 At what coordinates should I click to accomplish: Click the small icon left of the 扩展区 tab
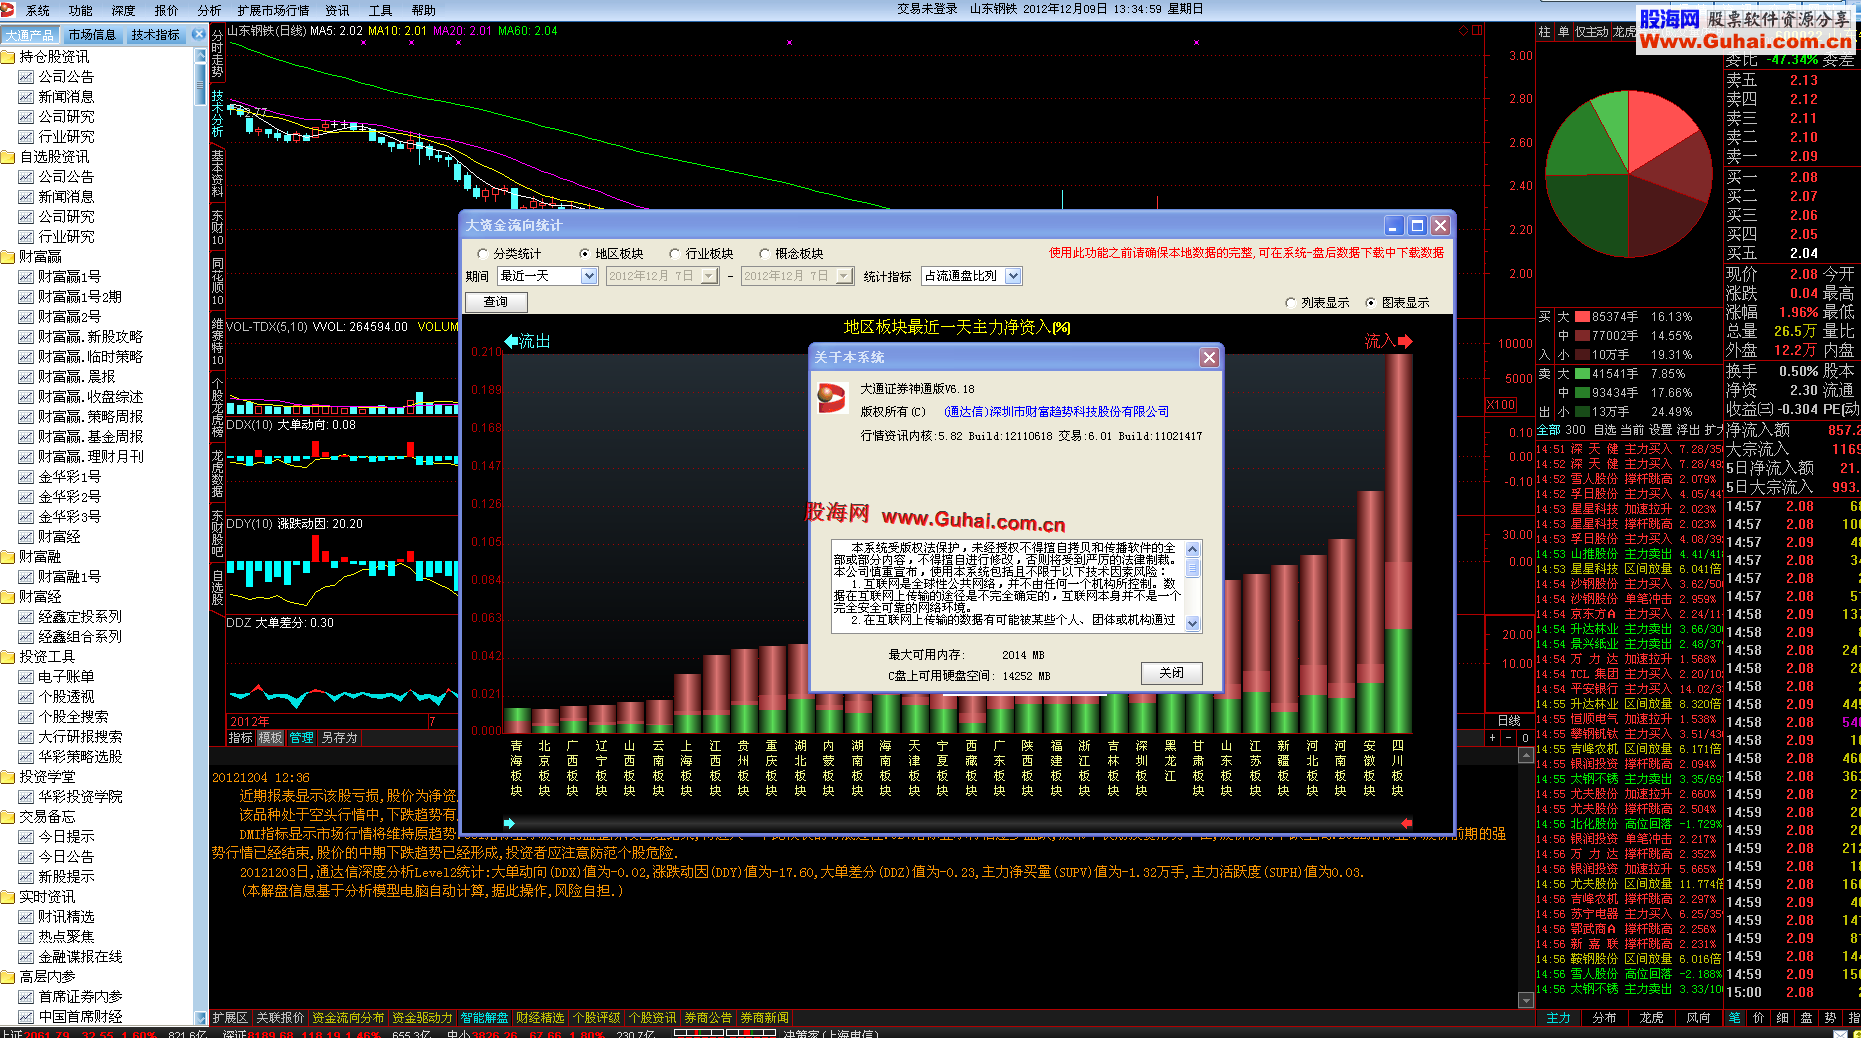(x=201, y=1018)
